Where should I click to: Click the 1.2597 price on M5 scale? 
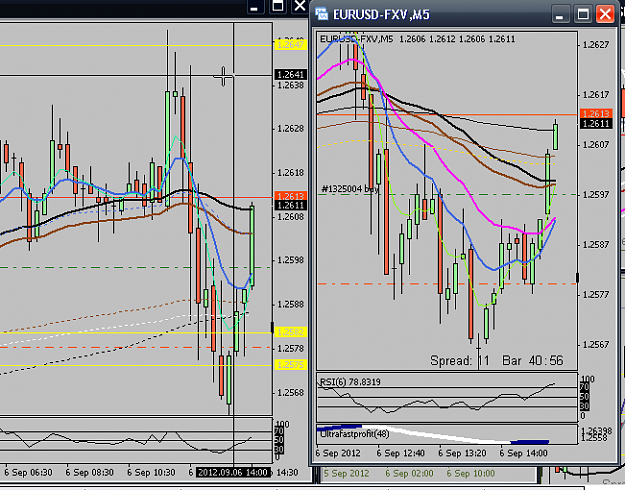(596, 195)
